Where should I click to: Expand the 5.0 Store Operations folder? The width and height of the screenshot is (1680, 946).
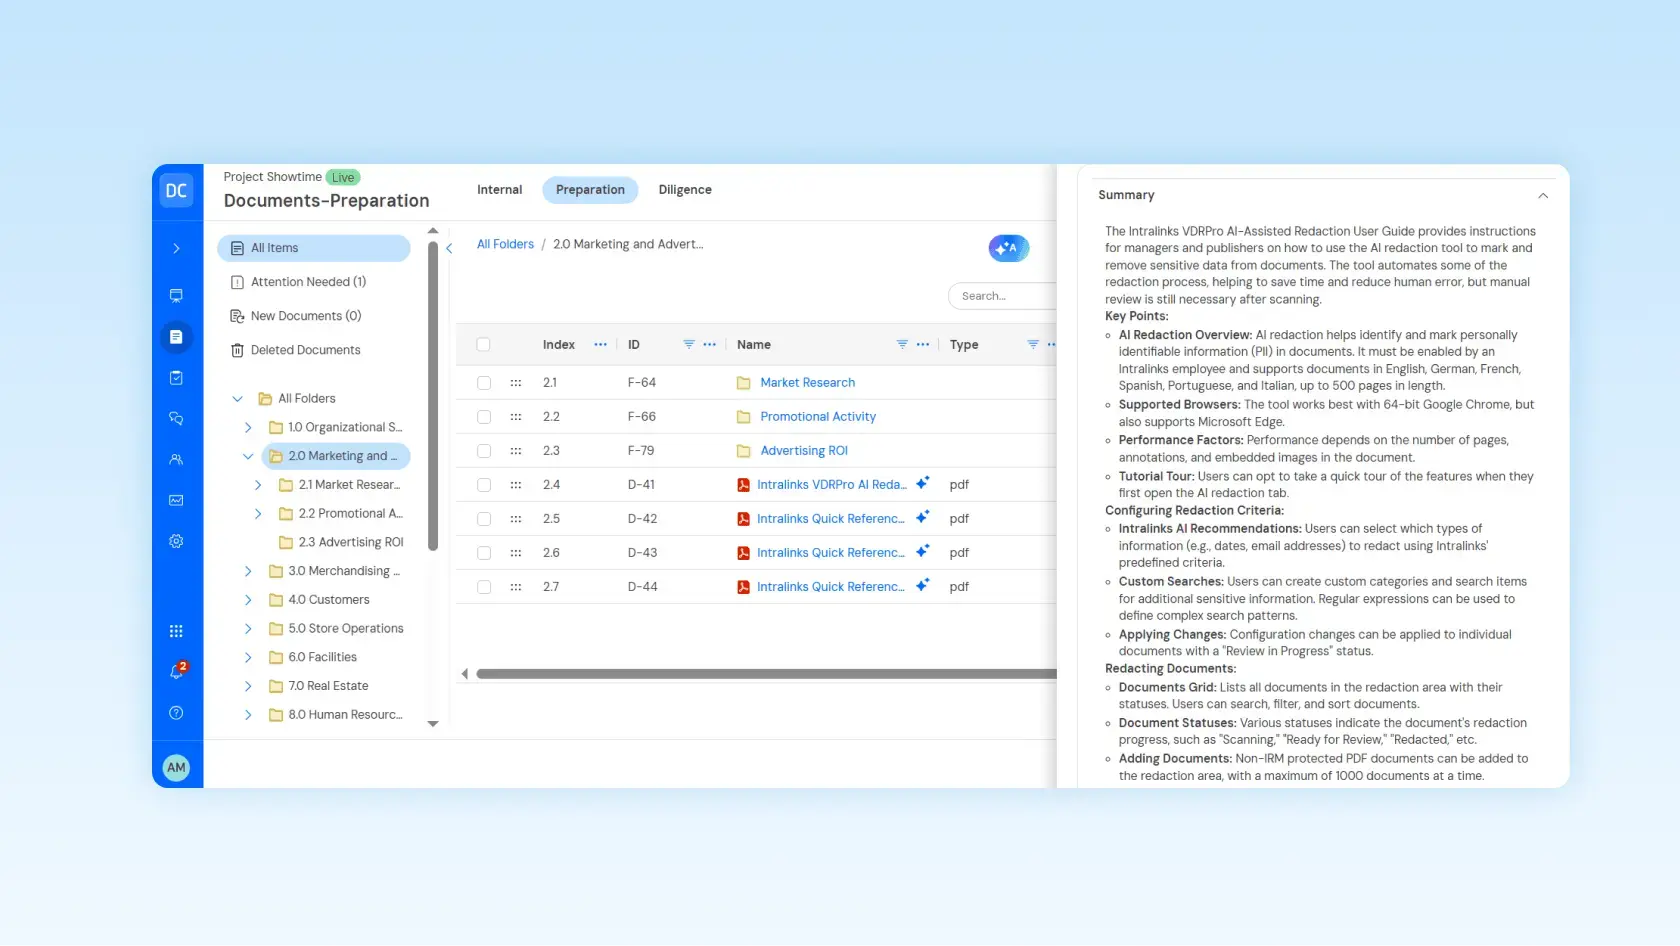248,629
